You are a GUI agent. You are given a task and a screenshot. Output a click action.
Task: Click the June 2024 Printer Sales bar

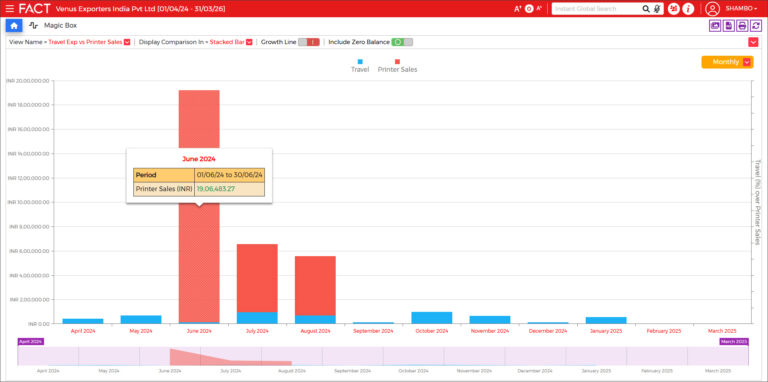[x=199, y=264]
